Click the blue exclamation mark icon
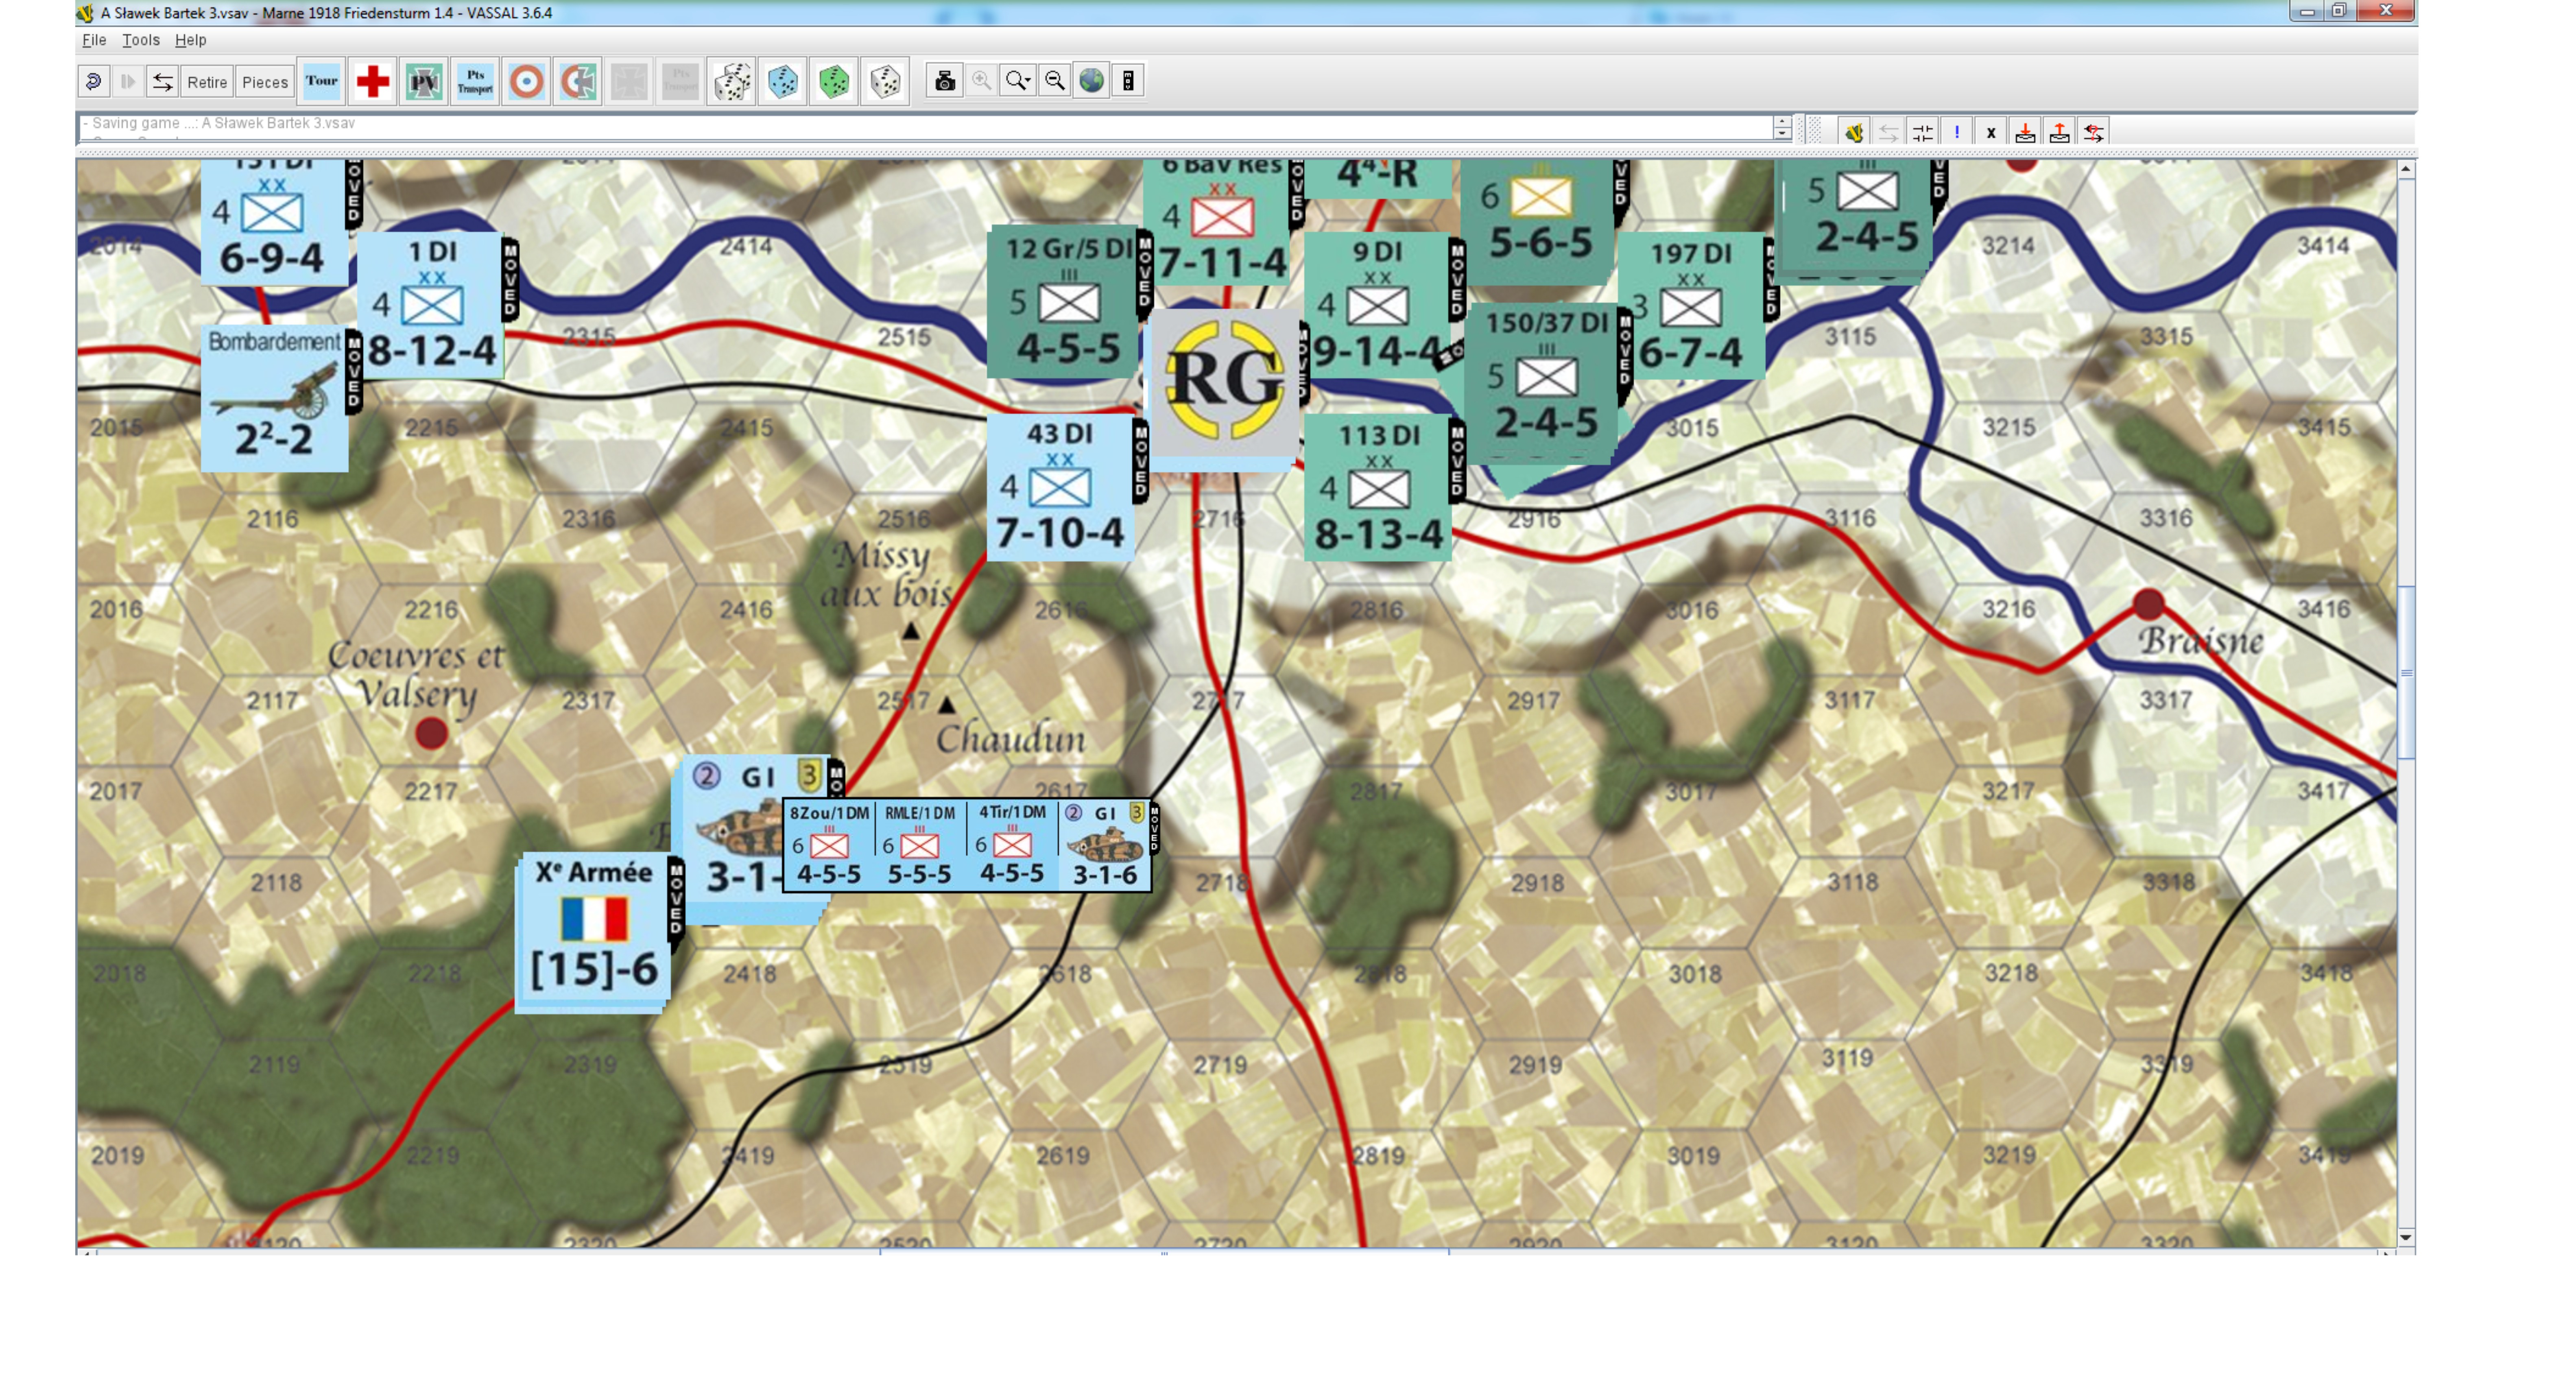The image size is (2576, 1395). pos(1956,132)
